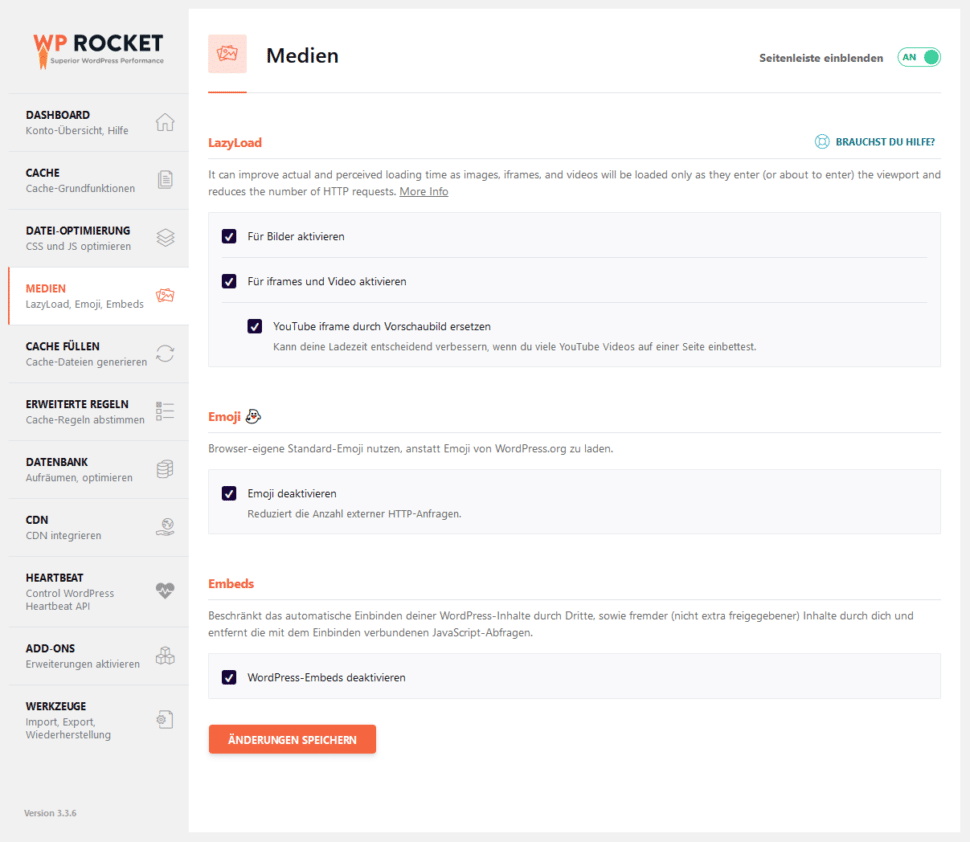Open Add-ons section
The width and height of the screenshot is (970, 842).
coord(98,656)
